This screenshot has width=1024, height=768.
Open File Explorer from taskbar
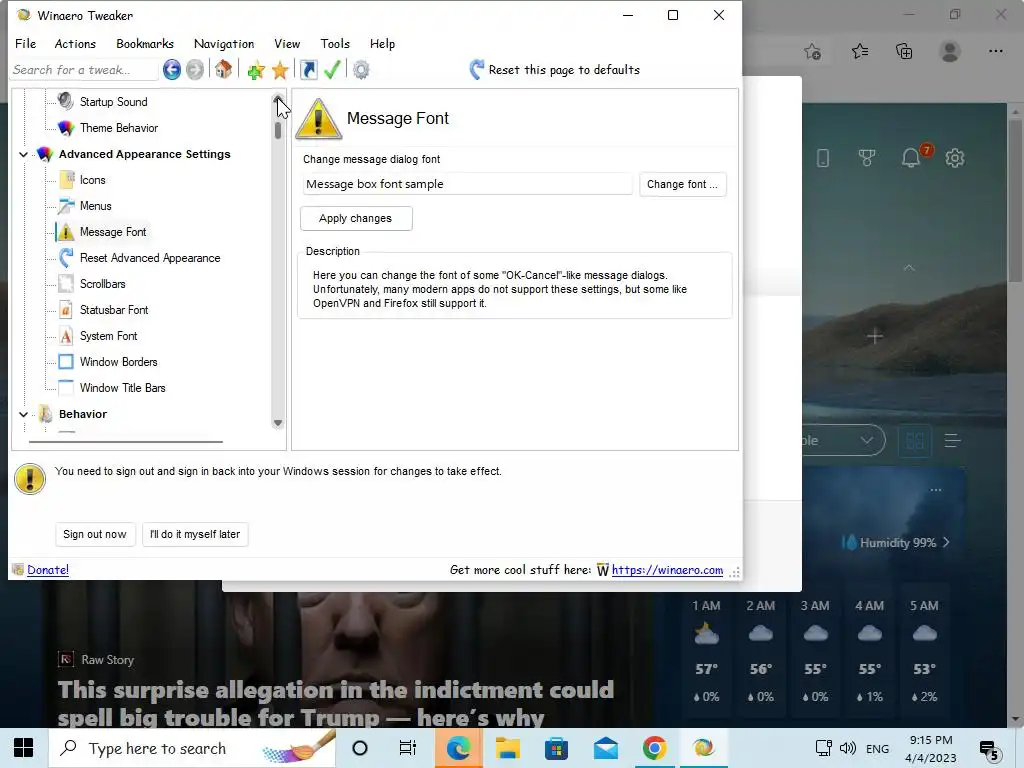507,748
